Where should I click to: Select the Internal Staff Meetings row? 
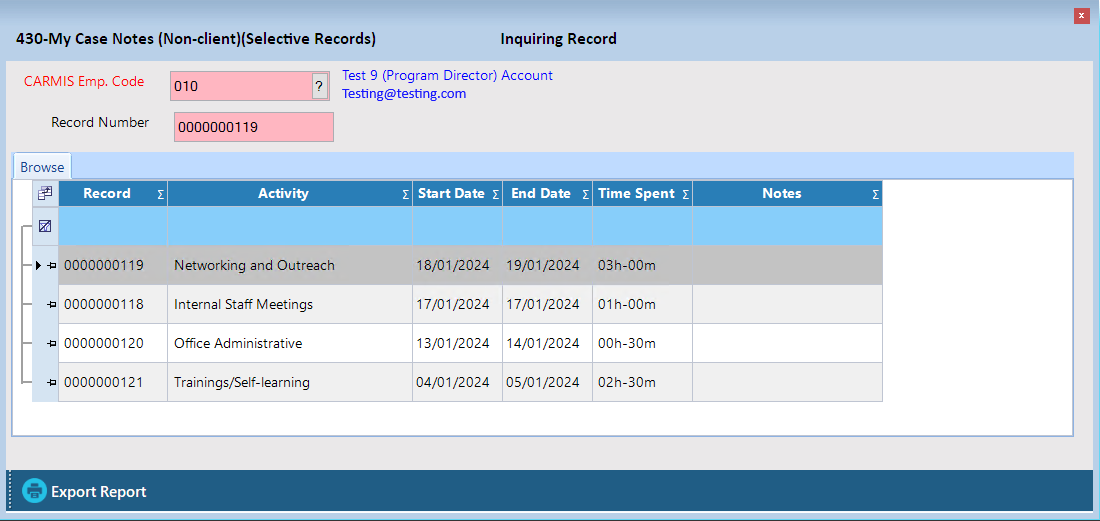[x=243, y=305]
